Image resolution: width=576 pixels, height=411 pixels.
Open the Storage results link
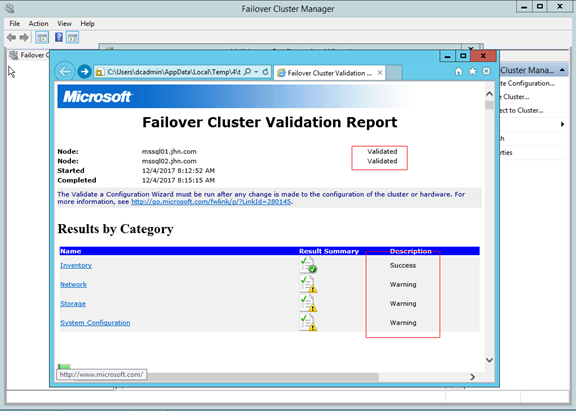click(73, 303)
